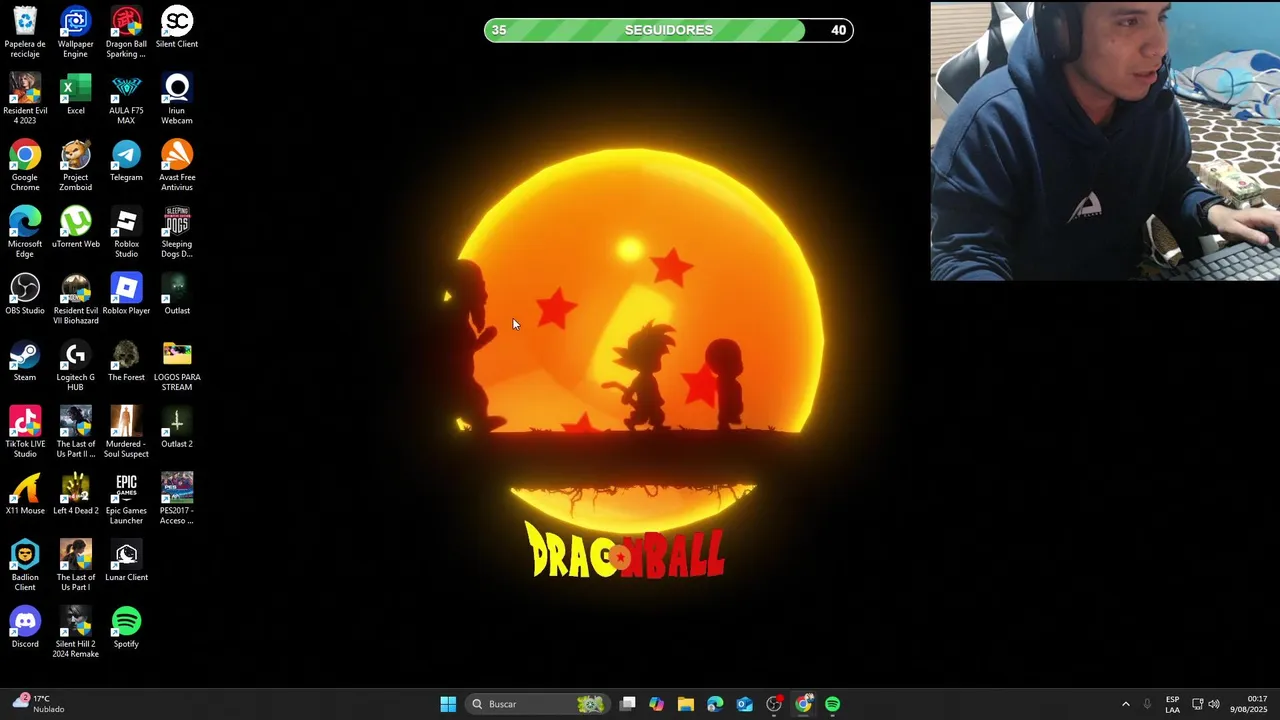Open the clock and date 00:17
The width and height of the screenshot is (1280, 720).
[x=1250, y=704]
